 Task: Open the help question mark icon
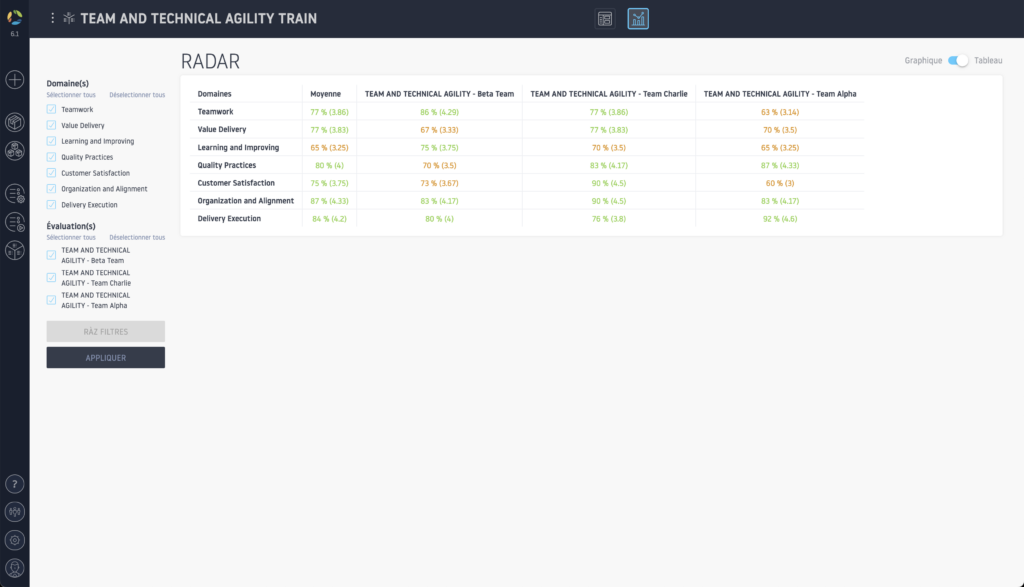point(15,484)
